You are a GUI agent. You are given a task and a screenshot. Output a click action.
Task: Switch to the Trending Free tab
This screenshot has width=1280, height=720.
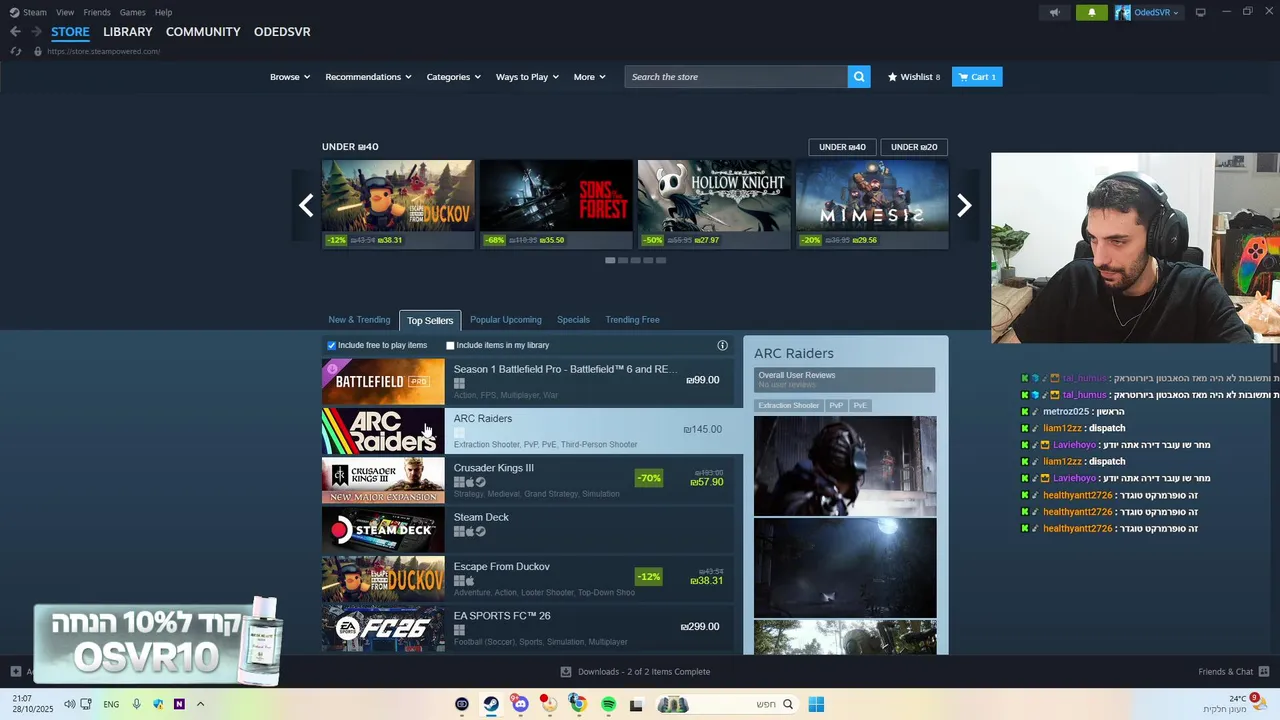(x=632, y=320)
